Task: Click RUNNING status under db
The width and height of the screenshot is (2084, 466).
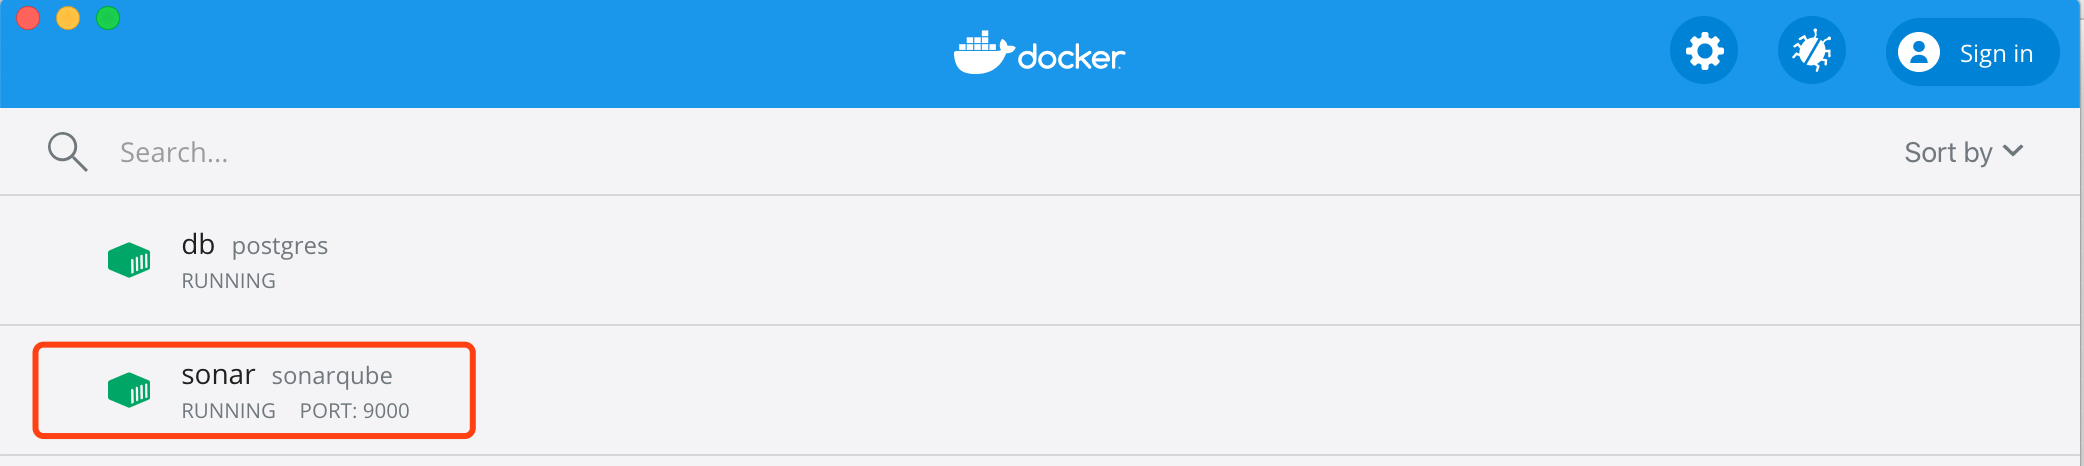Action: coord(228,281)
